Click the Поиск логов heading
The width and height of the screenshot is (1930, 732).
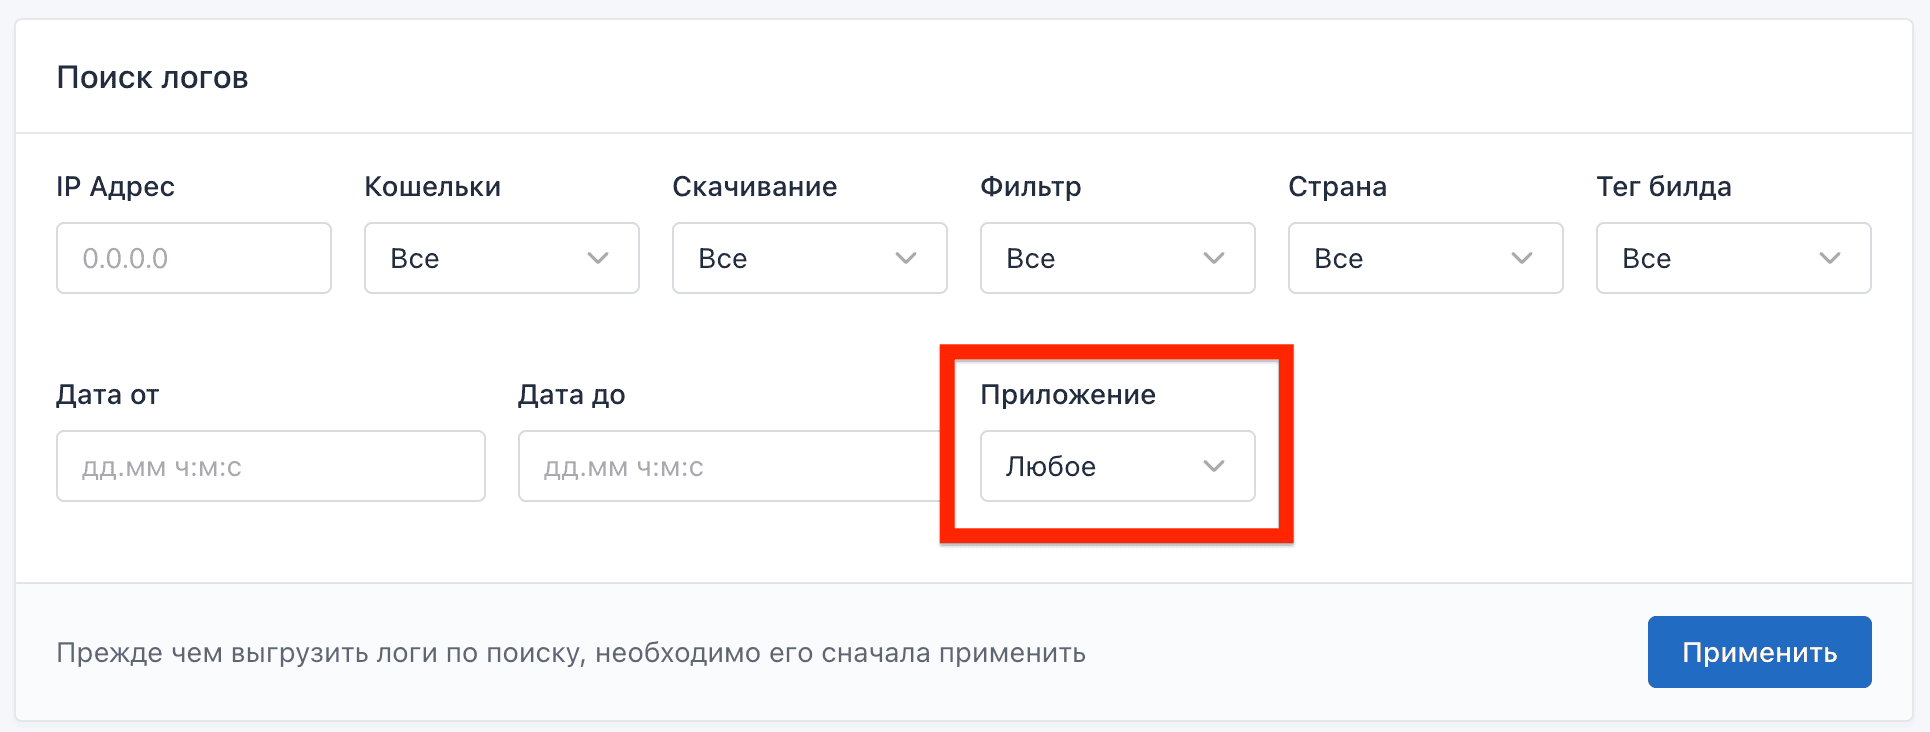(x=152, y=77)
